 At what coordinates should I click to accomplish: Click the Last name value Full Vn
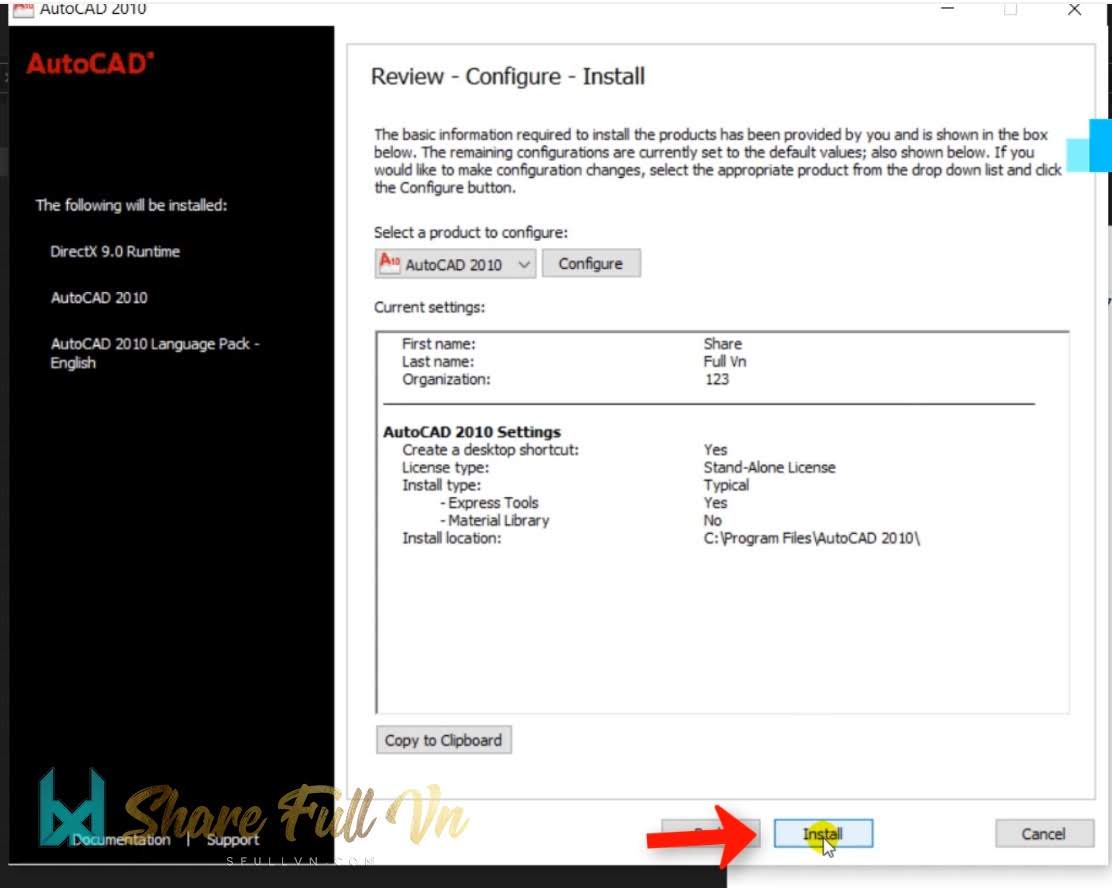(725, 362)
